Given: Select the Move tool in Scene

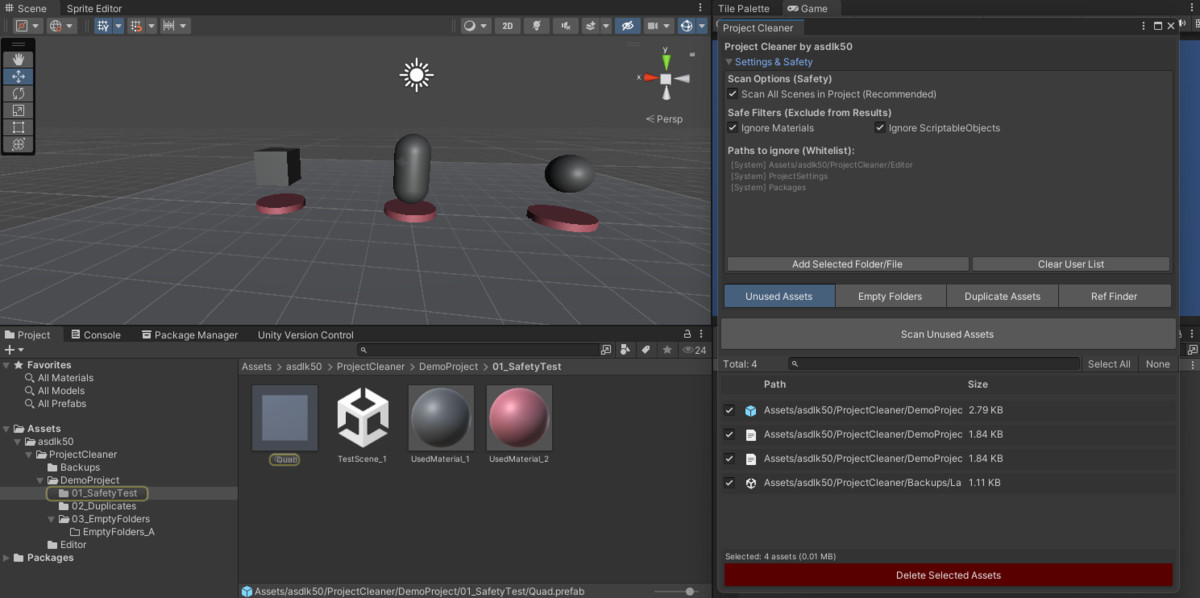Looking at the screenshot, I should point(18,76).
